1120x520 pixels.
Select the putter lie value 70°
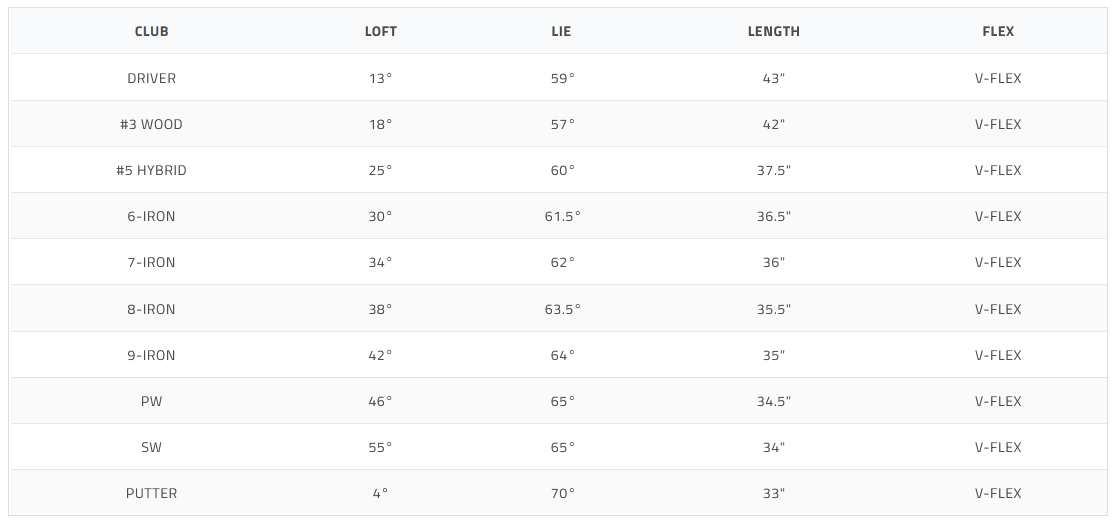pos(561,493)
